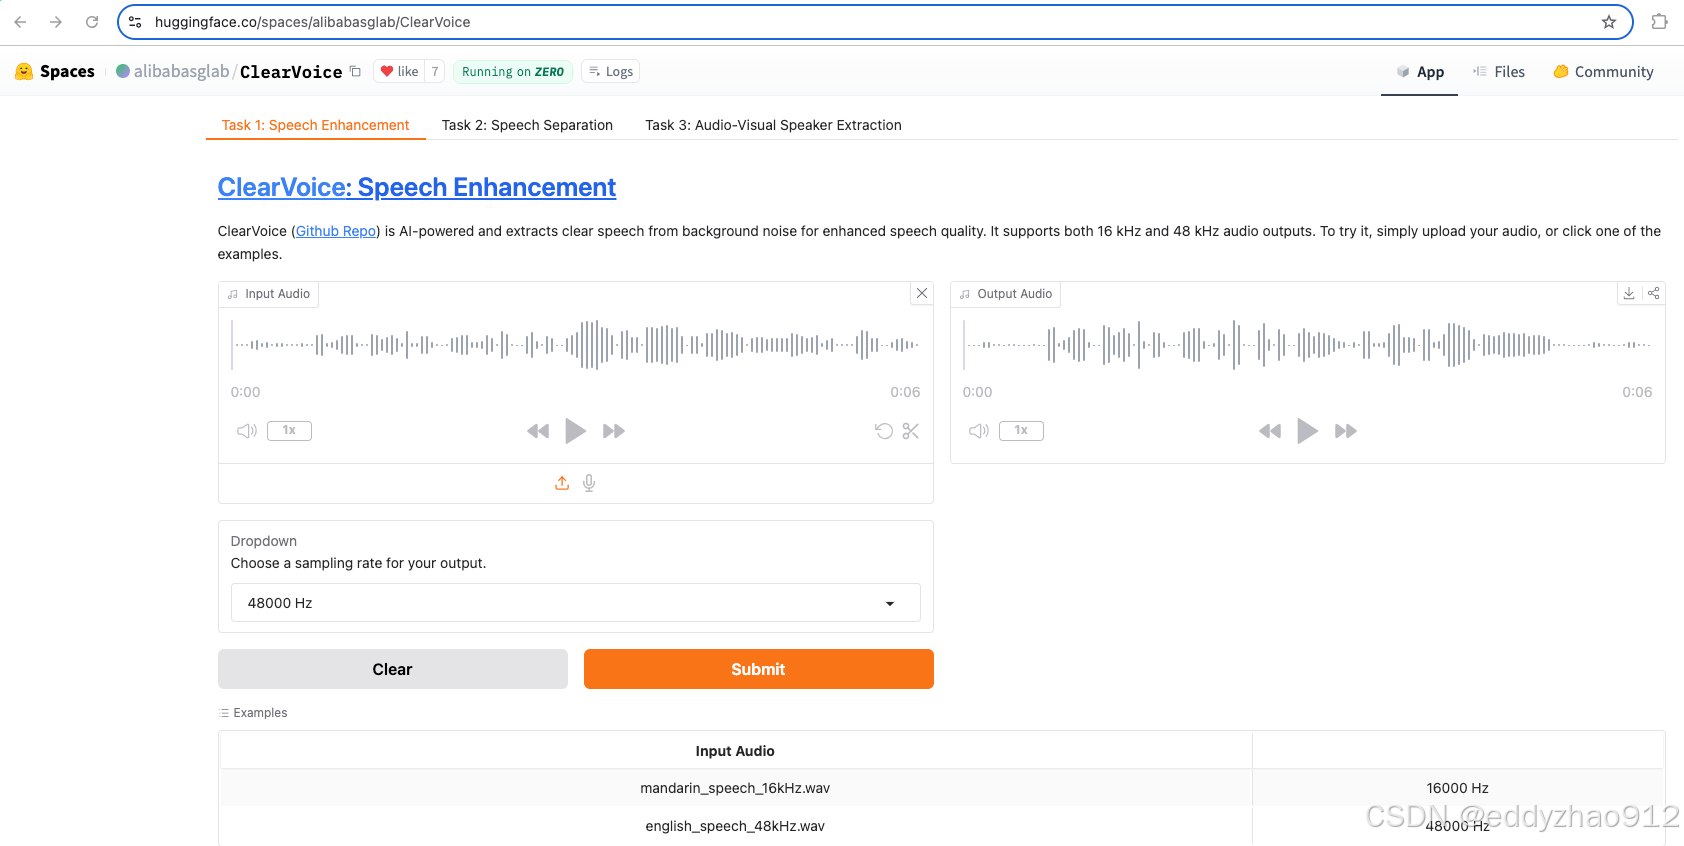
Task: Fast-forward Input Audio
Action: pyautogui.click(x=614, y=431)
